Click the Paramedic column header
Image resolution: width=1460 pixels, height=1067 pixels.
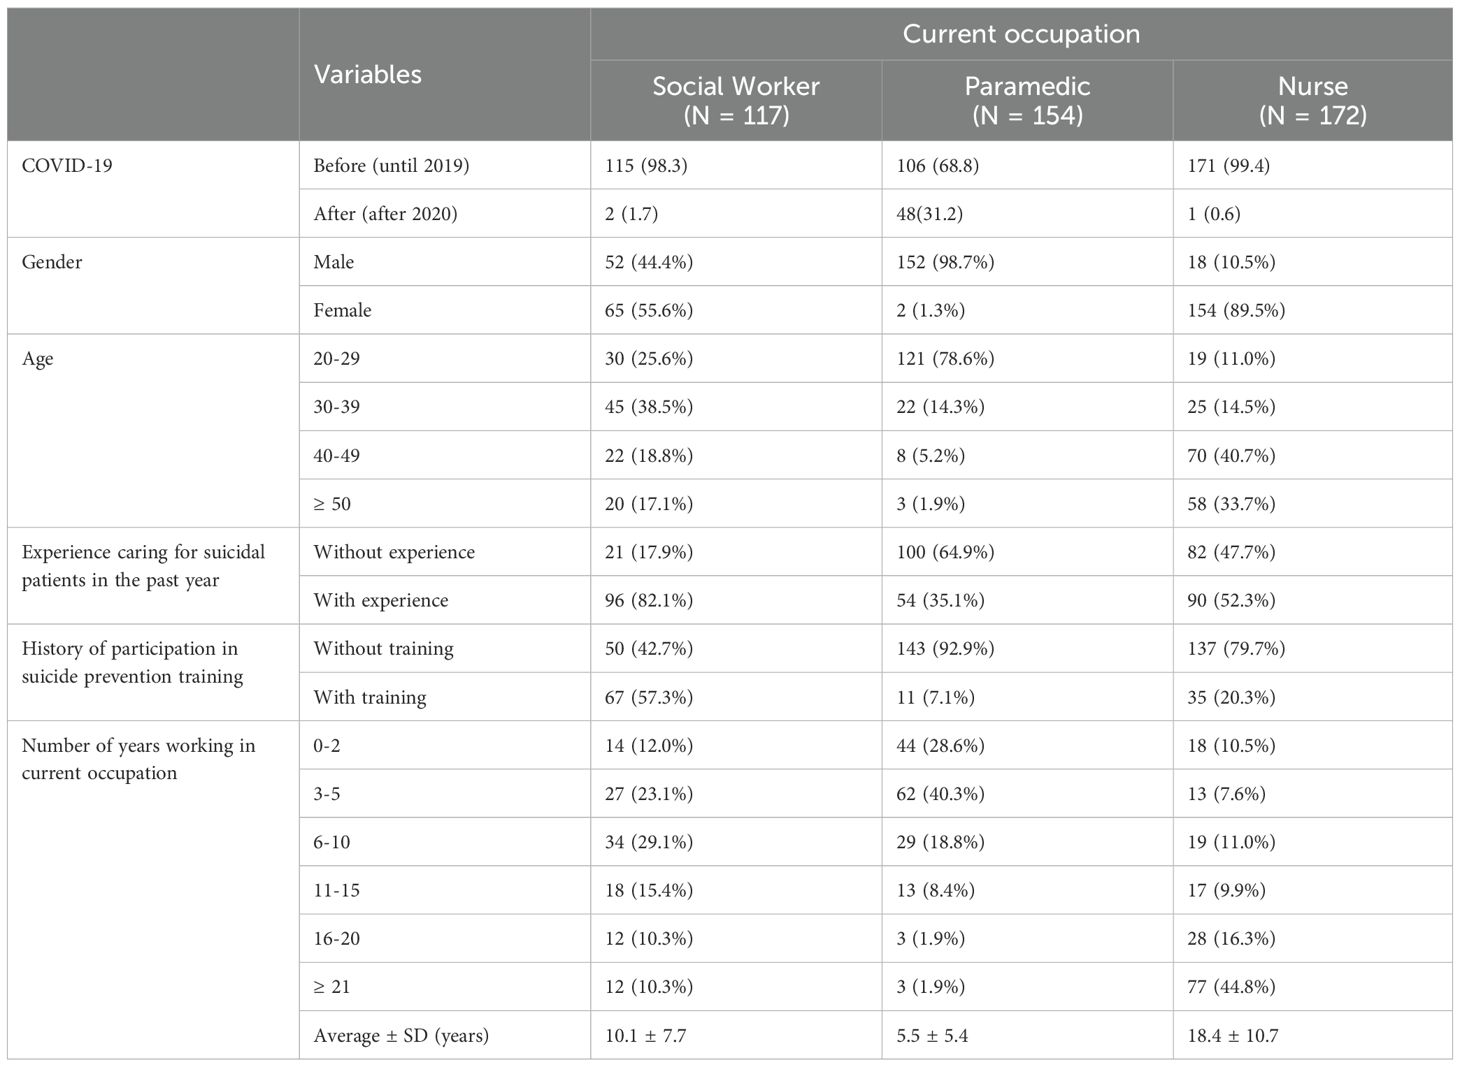[1027, 100]
